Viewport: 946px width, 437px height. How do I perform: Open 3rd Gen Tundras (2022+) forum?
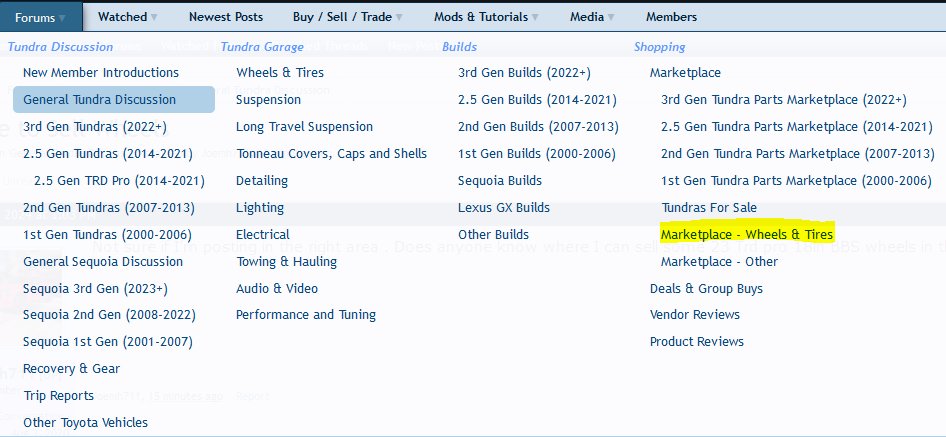pos(95,126)
